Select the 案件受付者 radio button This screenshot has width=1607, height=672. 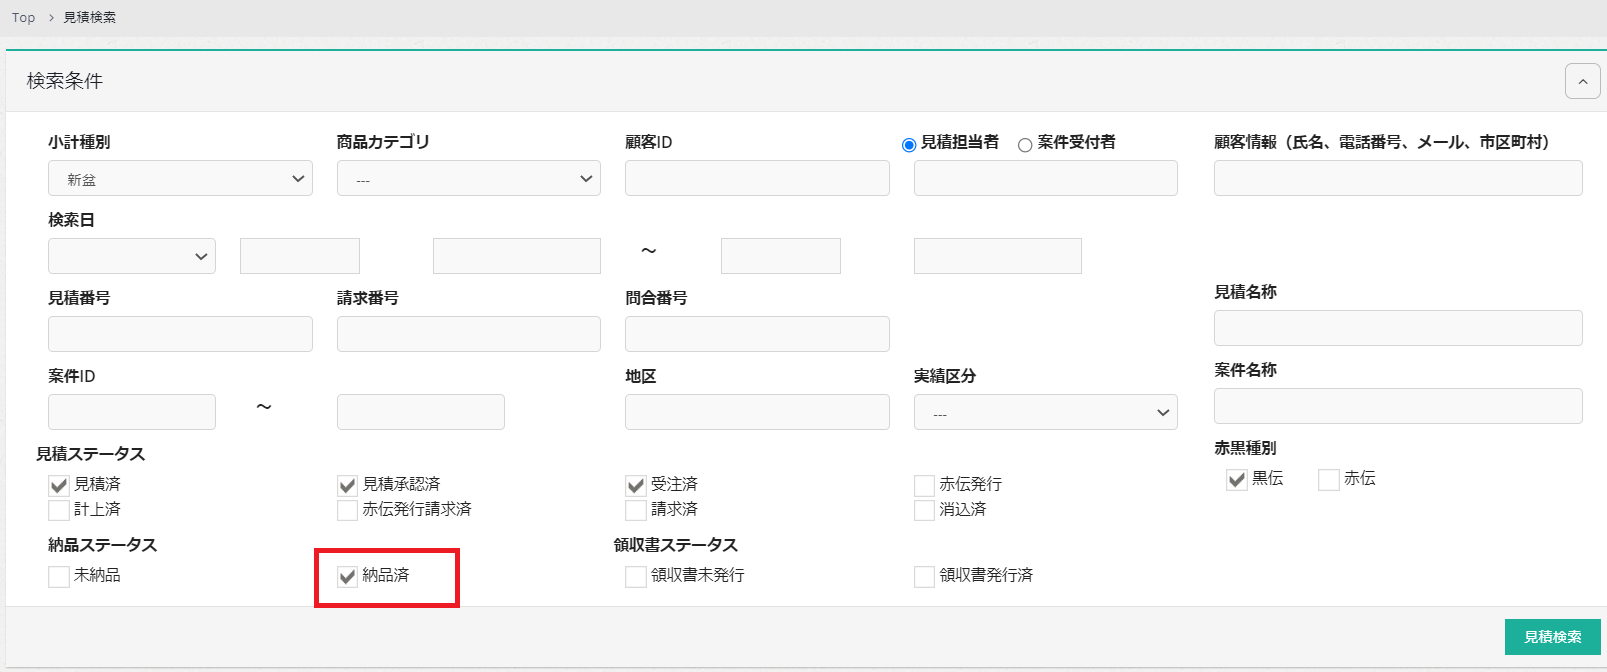1025,145
